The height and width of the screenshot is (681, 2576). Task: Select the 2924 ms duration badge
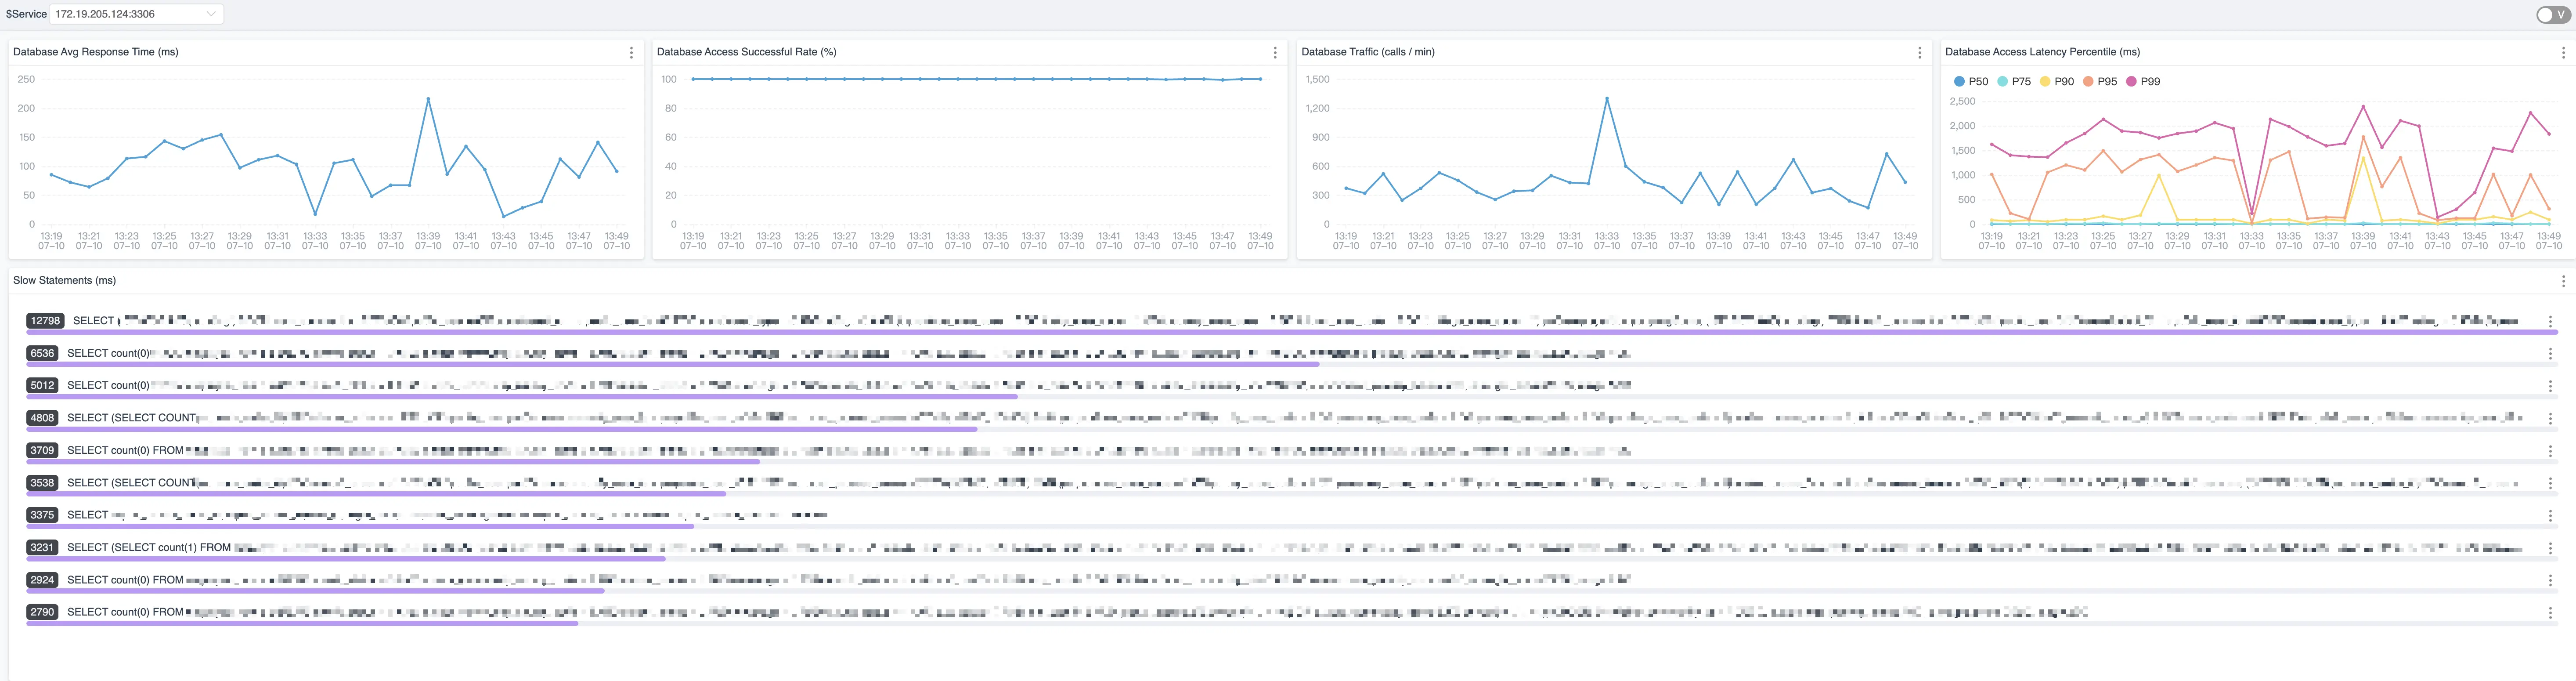(43, 580)
